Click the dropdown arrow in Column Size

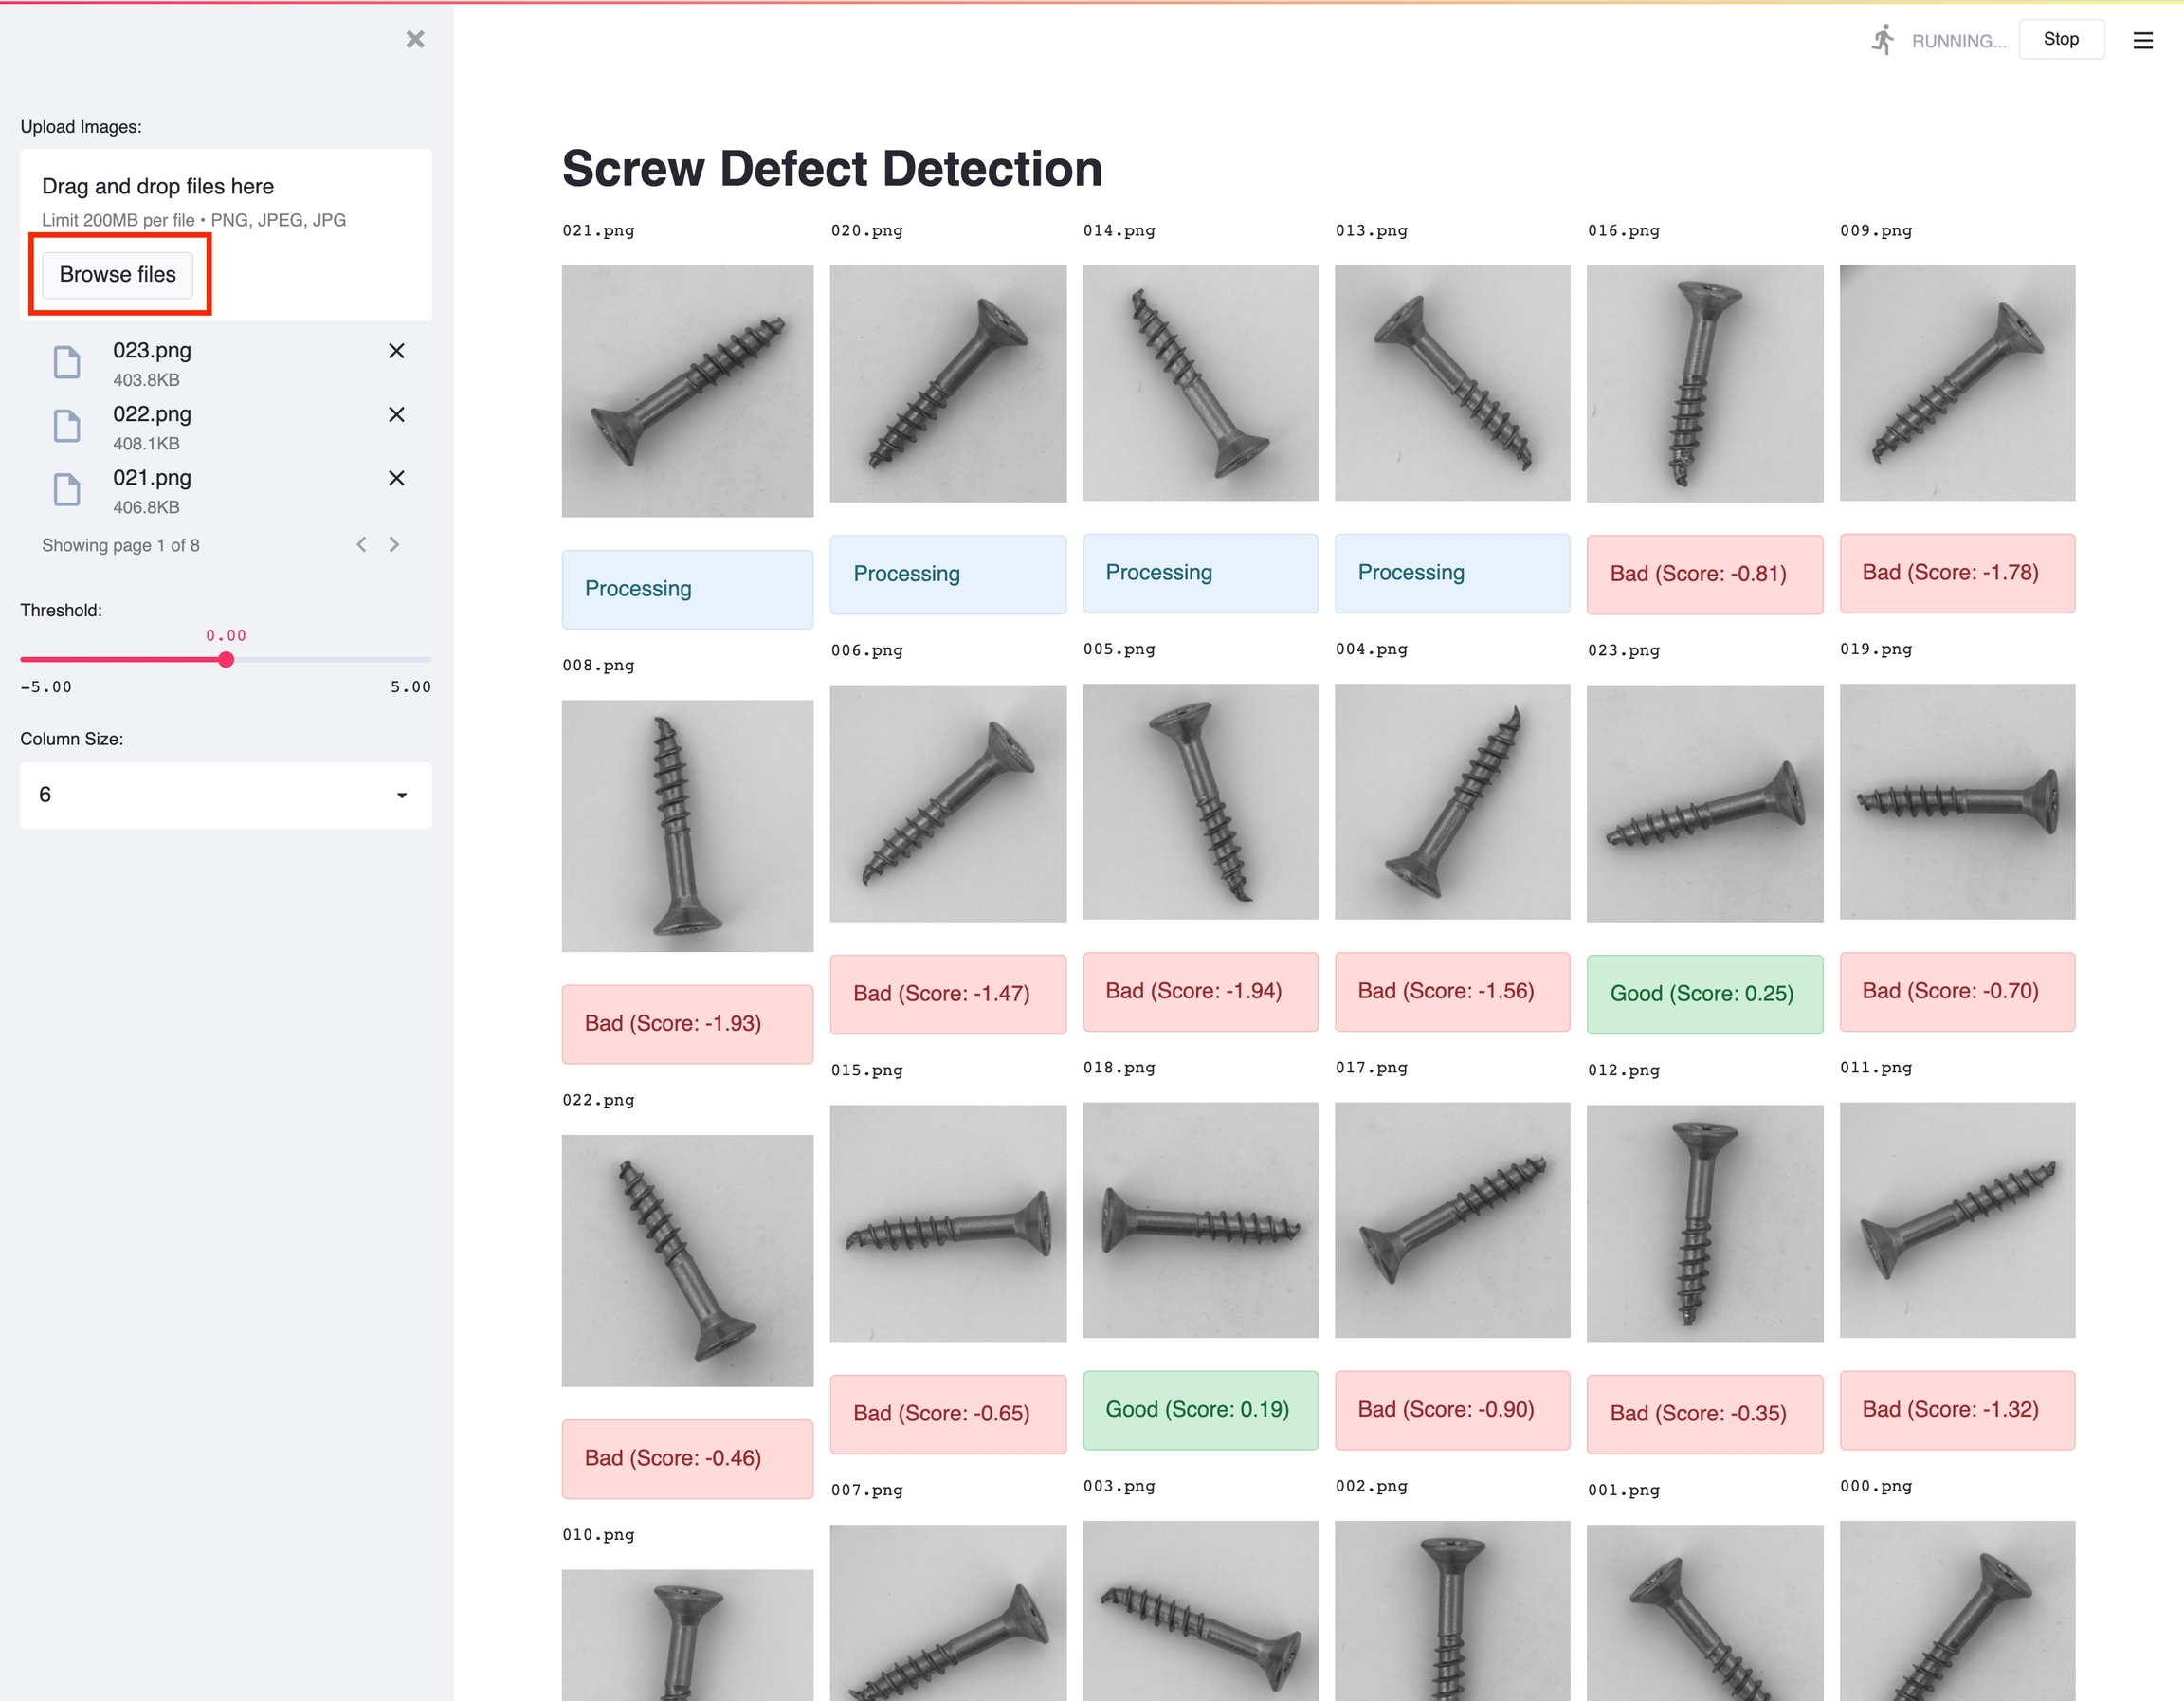click(402, 795)
